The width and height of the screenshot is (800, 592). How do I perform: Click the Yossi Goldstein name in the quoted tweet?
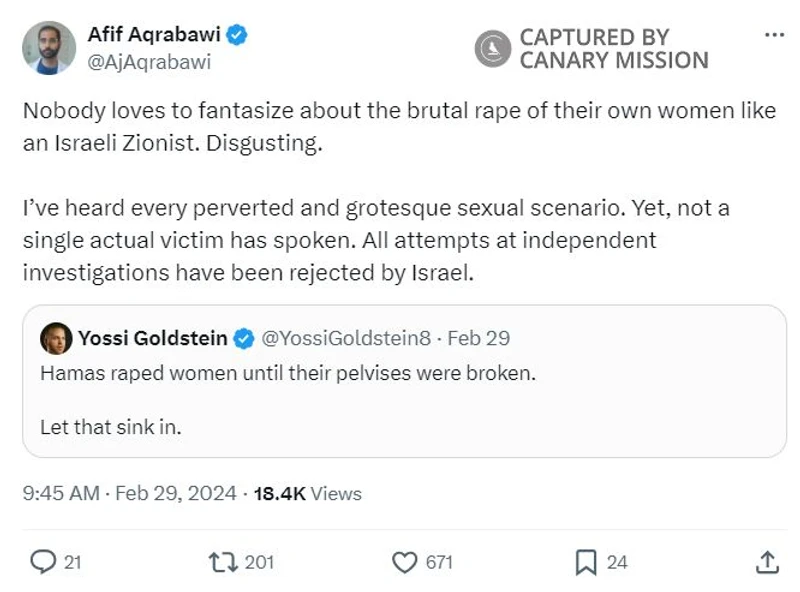(153, 339)
